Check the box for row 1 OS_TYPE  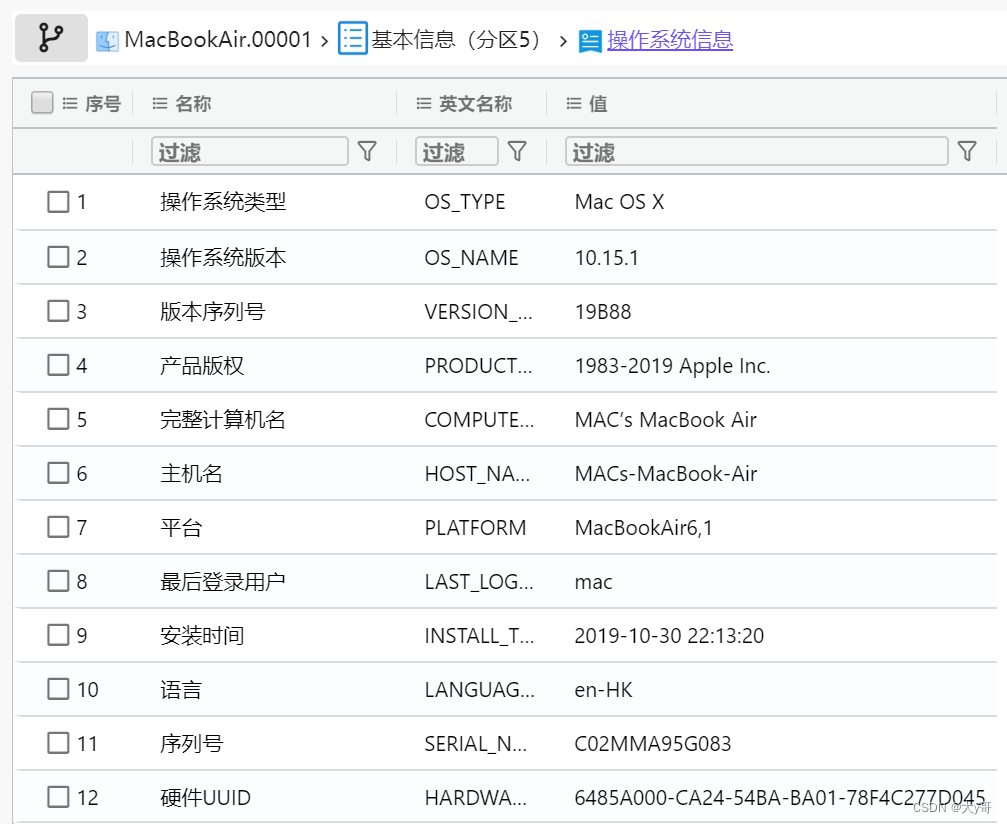(x=58, y=202)
